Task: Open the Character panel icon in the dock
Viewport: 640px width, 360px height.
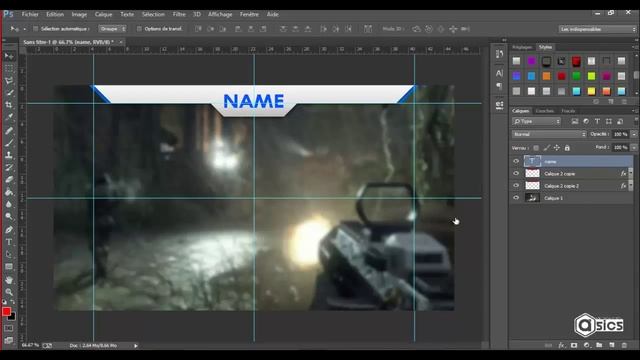Action: point(499,73)
